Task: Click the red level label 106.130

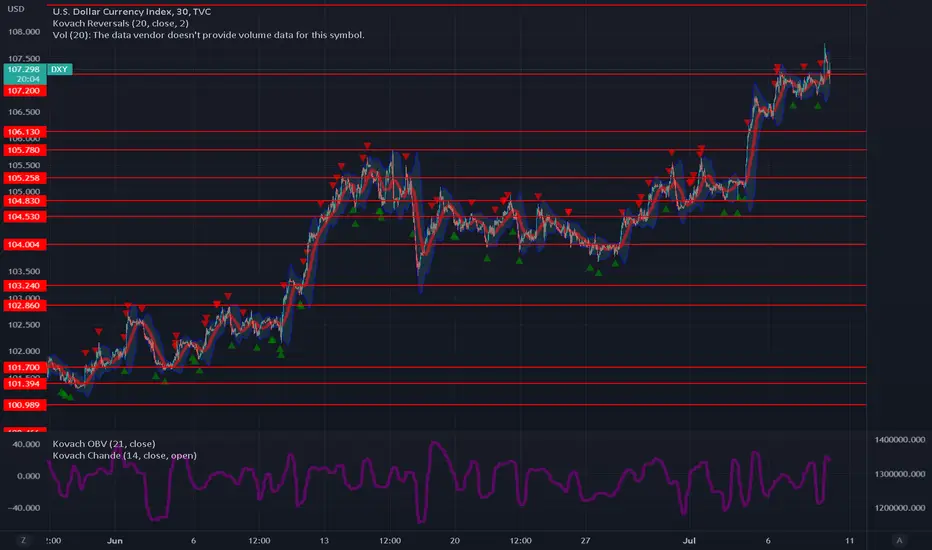Action: tap(24, 132)
